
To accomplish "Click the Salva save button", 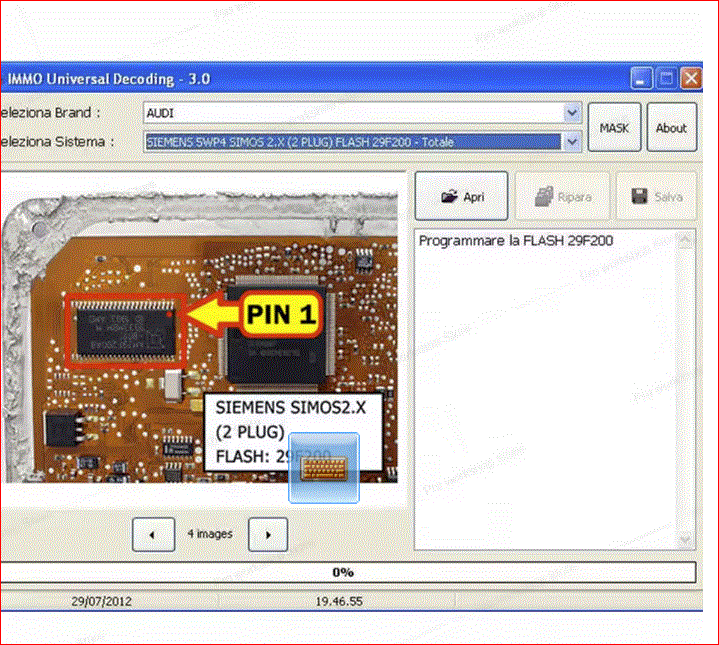I will 657,196.
